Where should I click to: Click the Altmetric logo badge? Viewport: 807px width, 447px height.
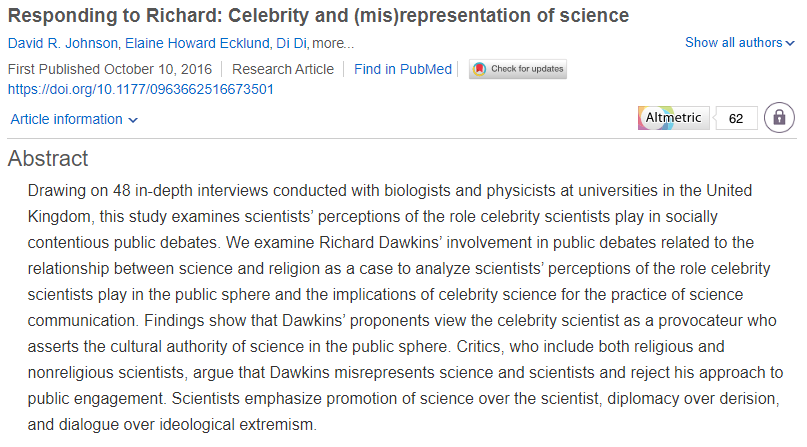673,118
